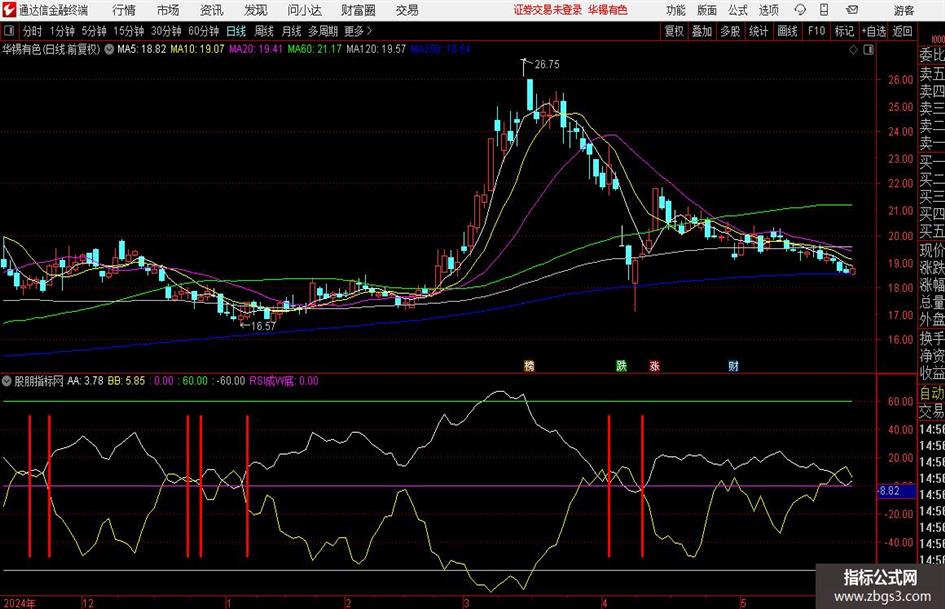
Task: Toggle 叠加 overlay mode
Action: (x=702, y=31)
